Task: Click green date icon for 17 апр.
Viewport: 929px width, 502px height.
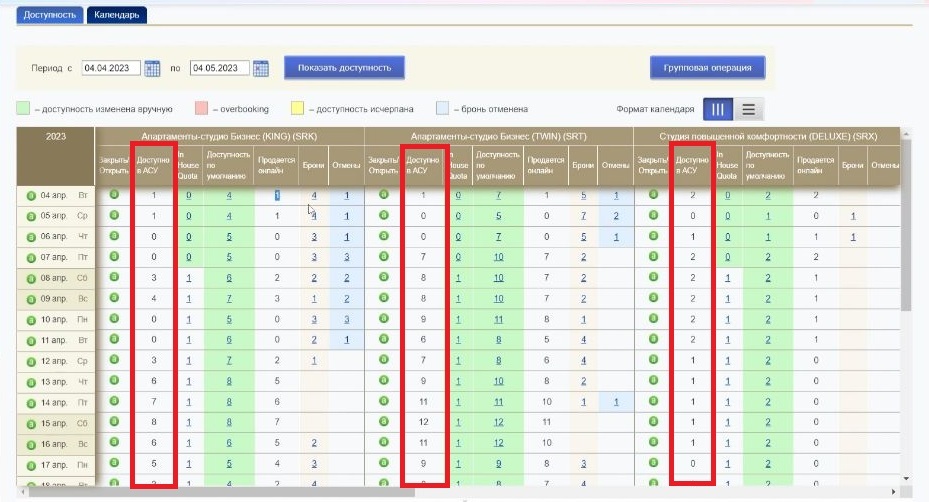Action: tap(31, 465)
